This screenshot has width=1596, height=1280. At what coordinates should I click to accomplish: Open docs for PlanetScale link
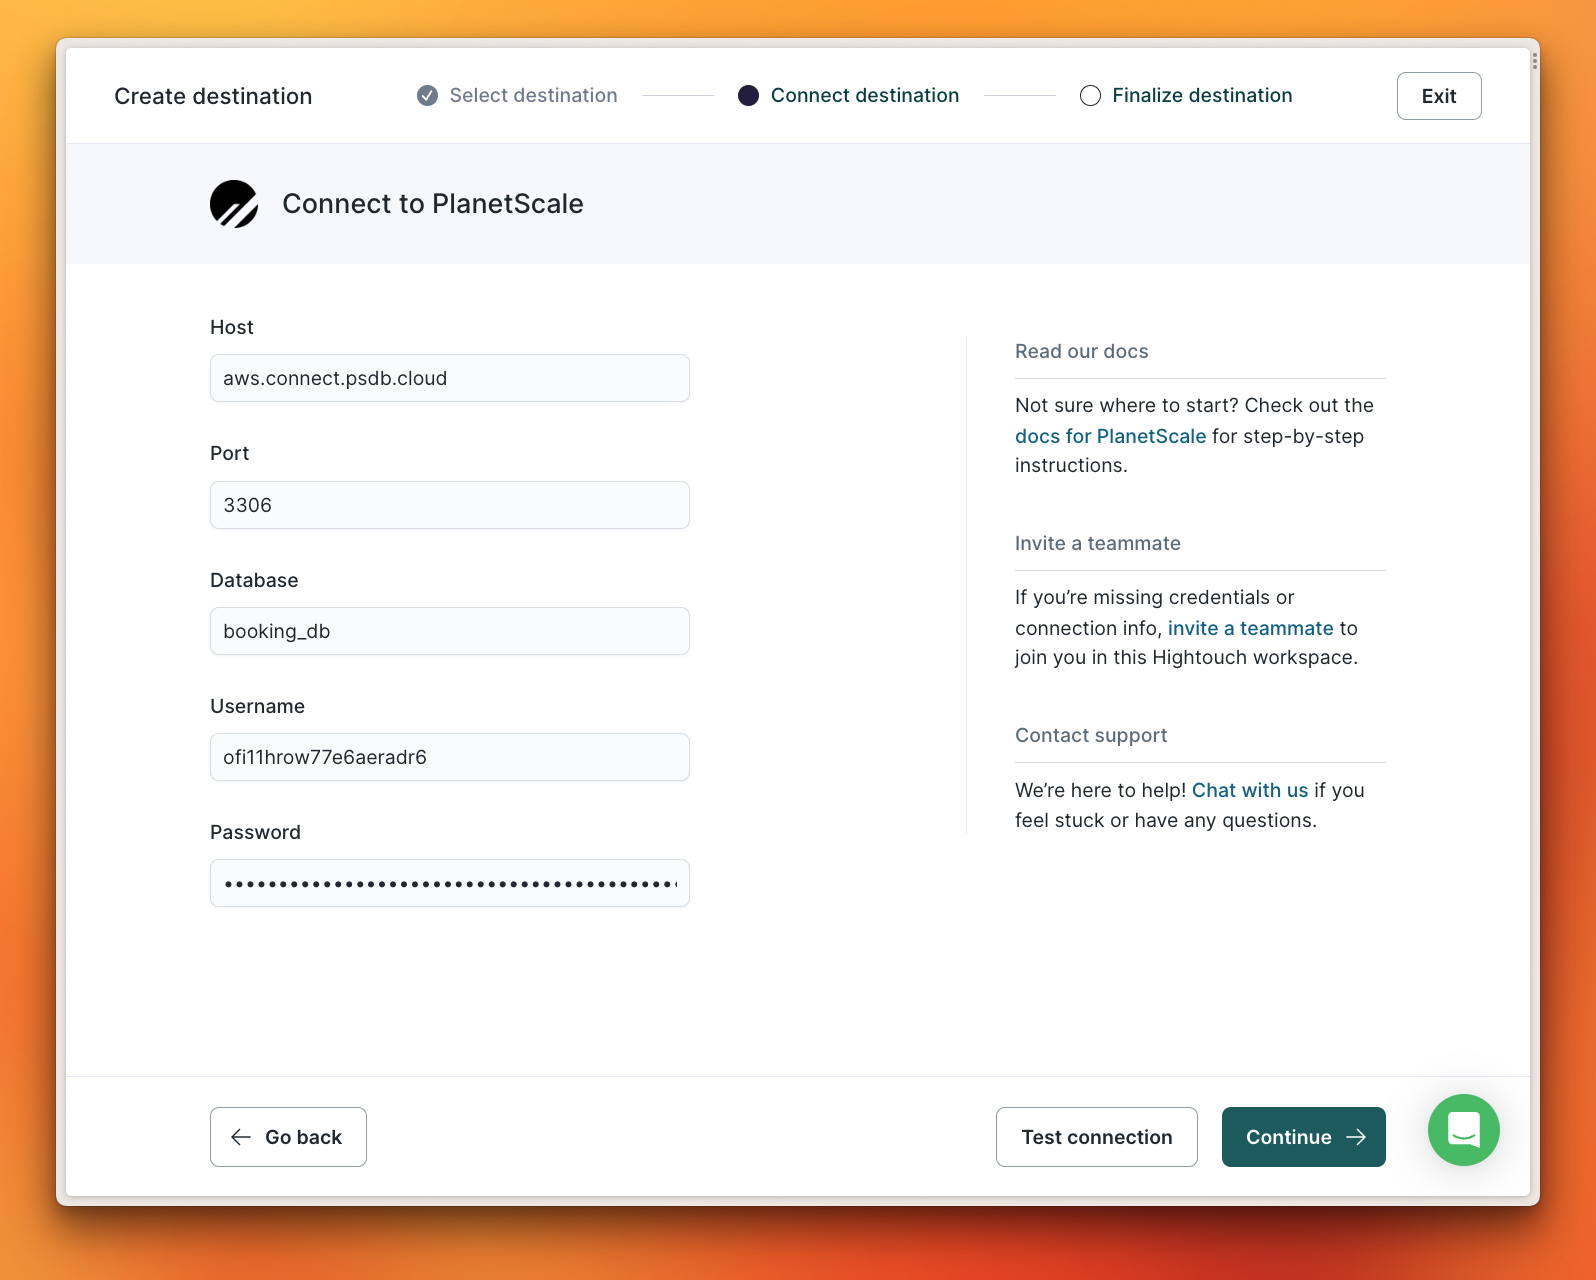(x=1110, y=436)
